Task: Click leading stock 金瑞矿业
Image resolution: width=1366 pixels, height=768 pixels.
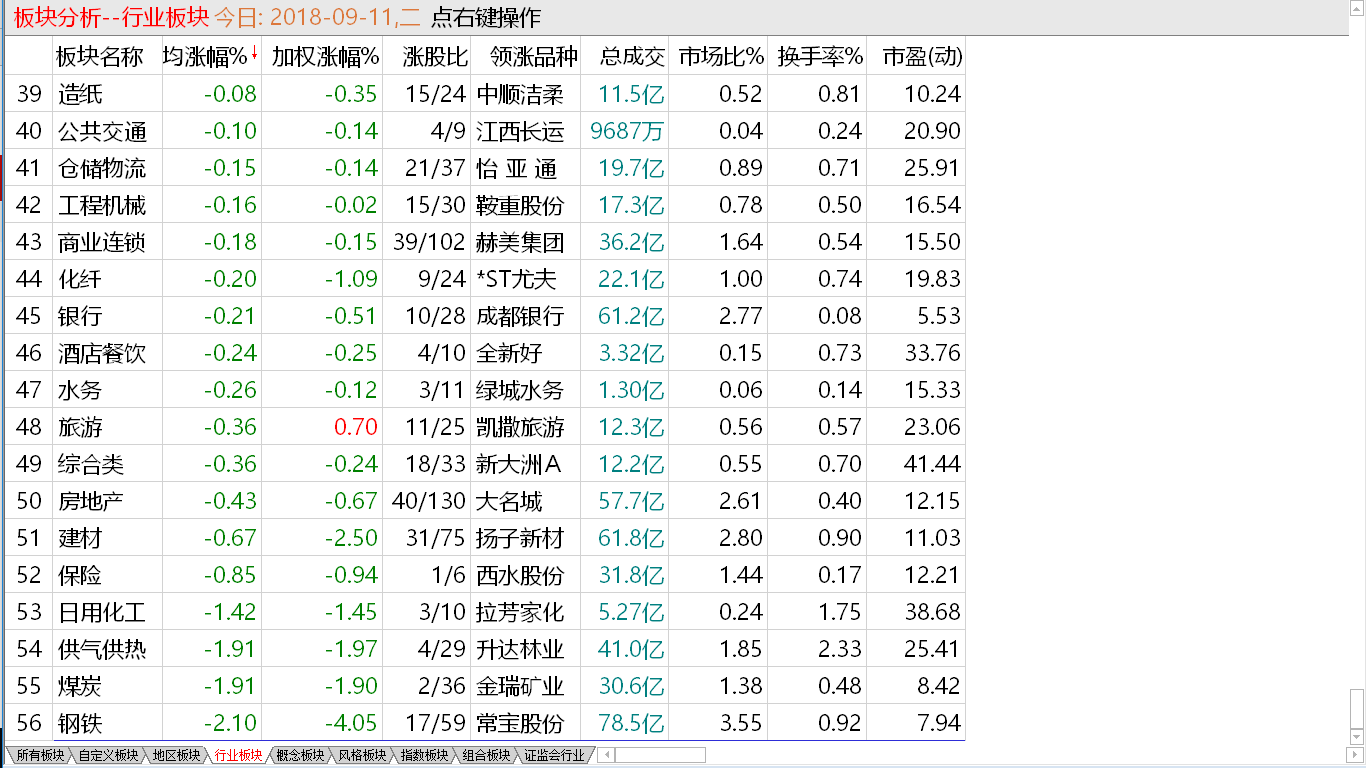Action: tap(520, 686)
